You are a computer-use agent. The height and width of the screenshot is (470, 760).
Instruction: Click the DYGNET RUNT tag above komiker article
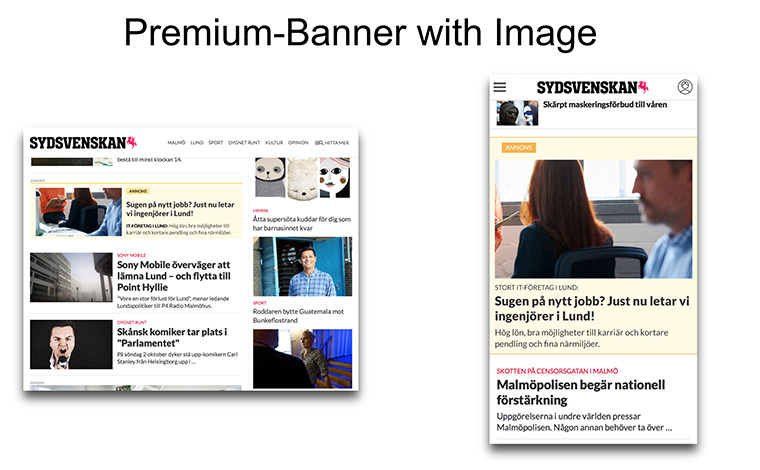coord(132,322)
